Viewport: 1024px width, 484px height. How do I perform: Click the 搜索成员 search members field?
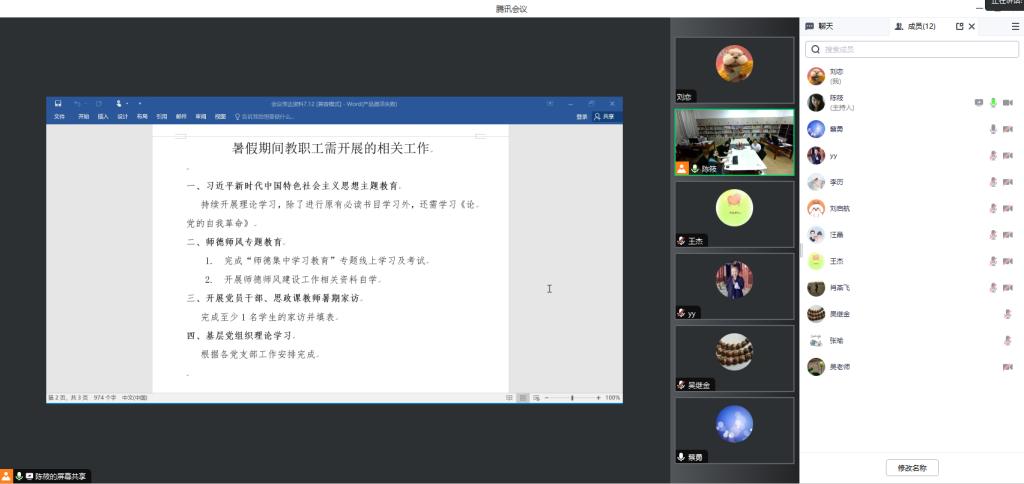(910, 48)
